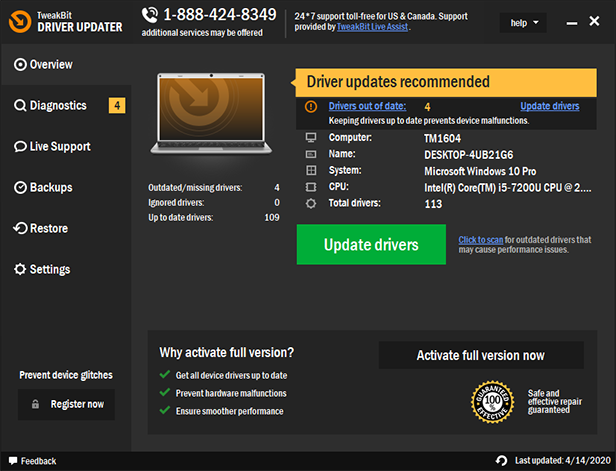Click the Update drivers text link
Viewport: 616px width, 471px height.
[550, 106]
